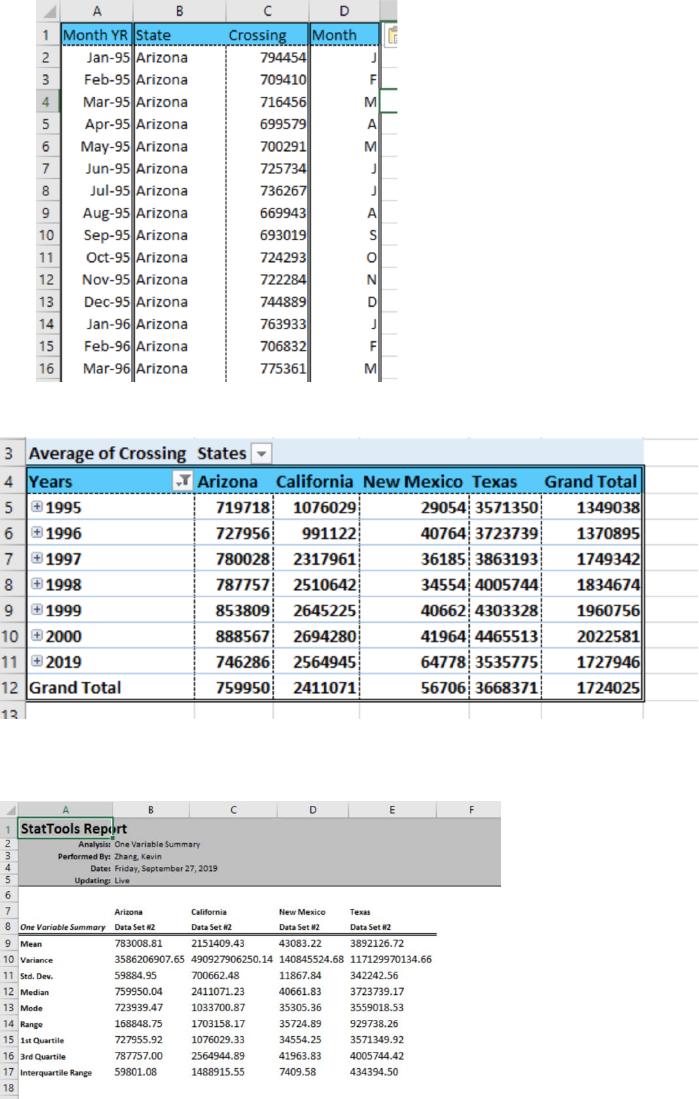Screen dimensions: 699x1099
Task: Select column D header above Month
Action: [344, 11]
